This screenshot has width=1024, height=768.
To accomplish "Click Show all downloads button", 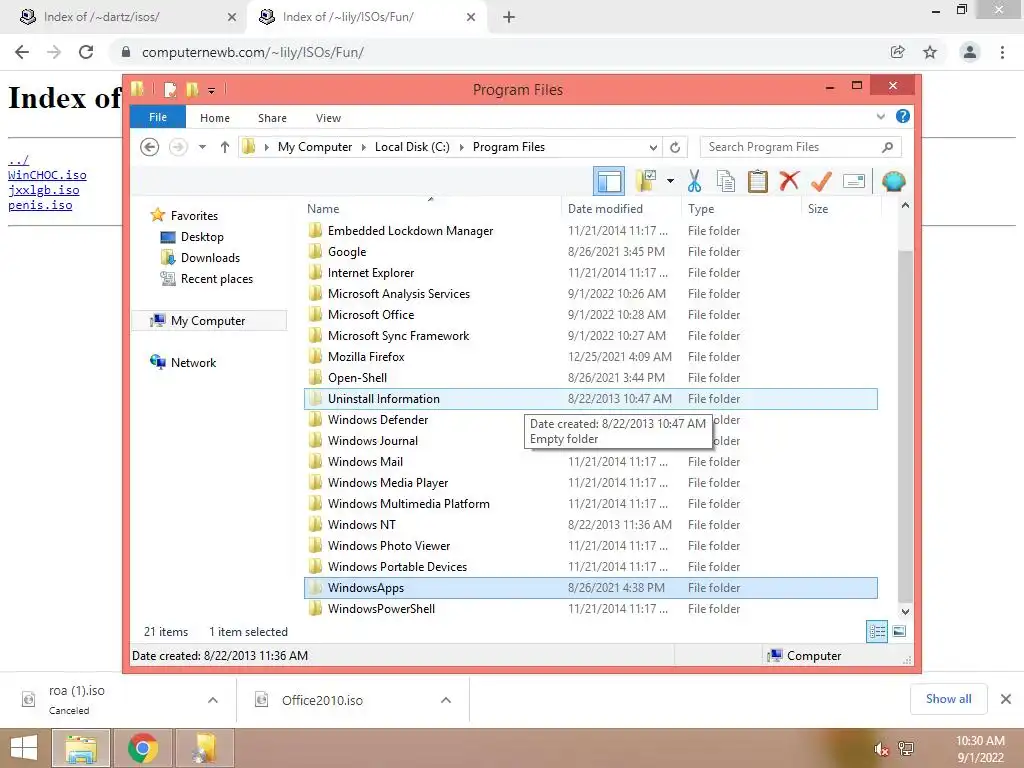I will pyautogui.click(x=948, y=699).
